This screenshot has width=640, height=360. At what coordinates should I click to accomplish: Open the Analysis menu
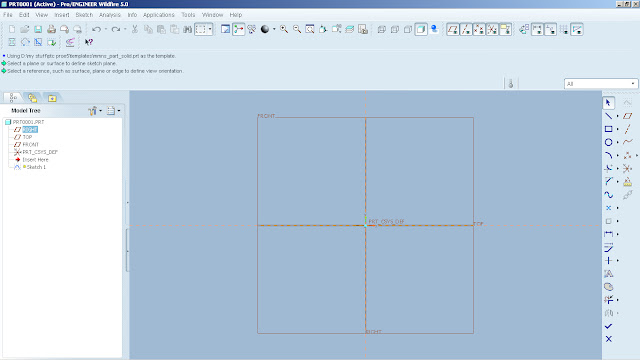point(110,15)
